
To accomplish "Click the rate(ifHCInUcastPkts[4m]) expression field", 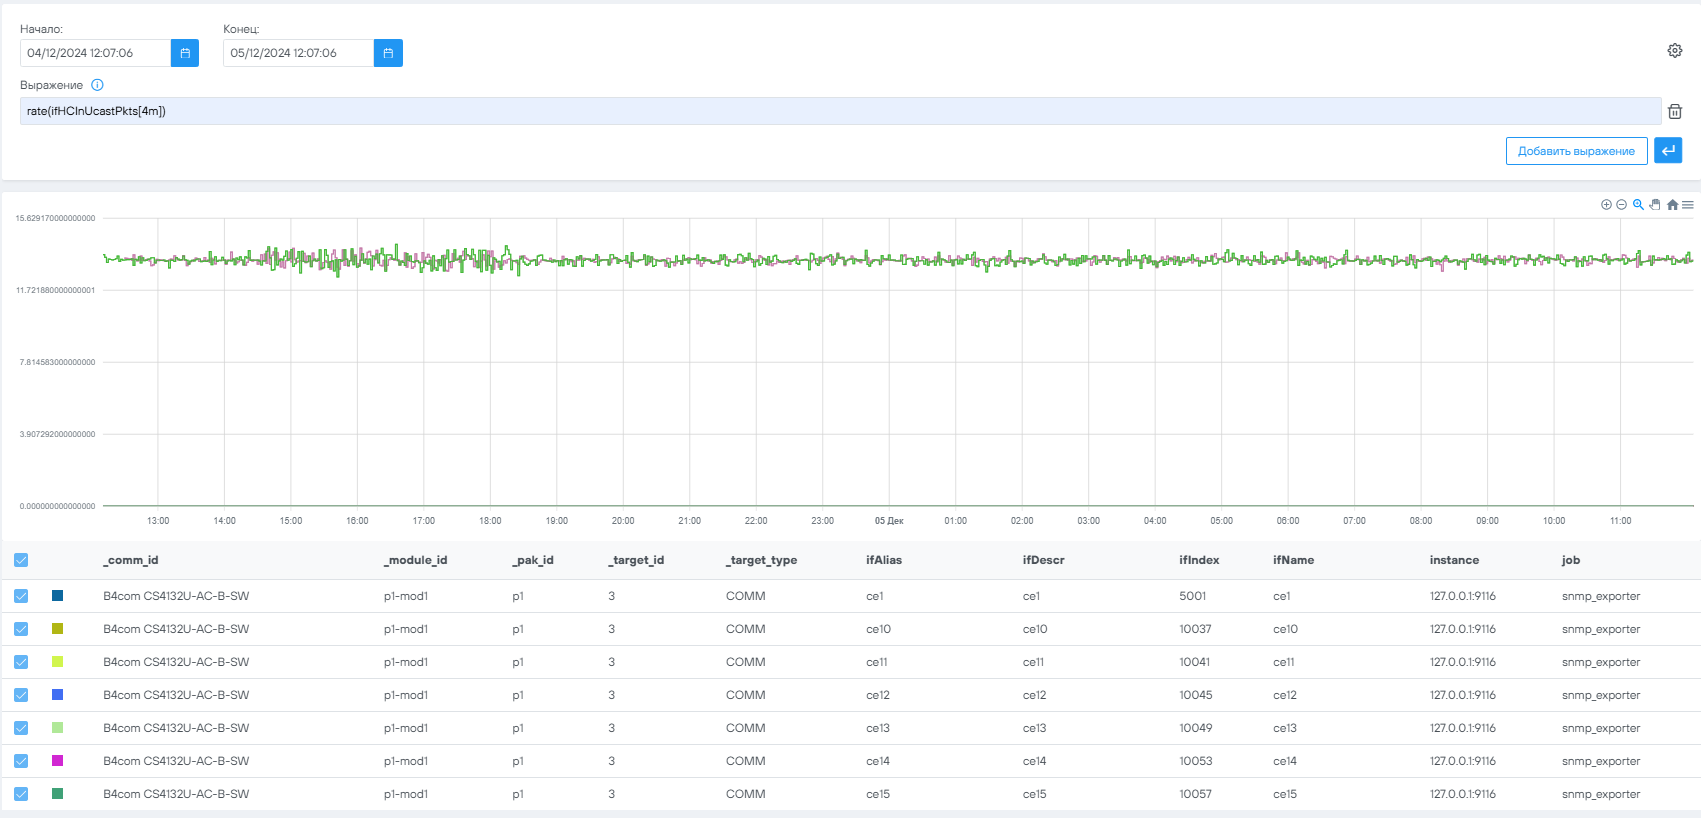I will (x=840, y=111).
